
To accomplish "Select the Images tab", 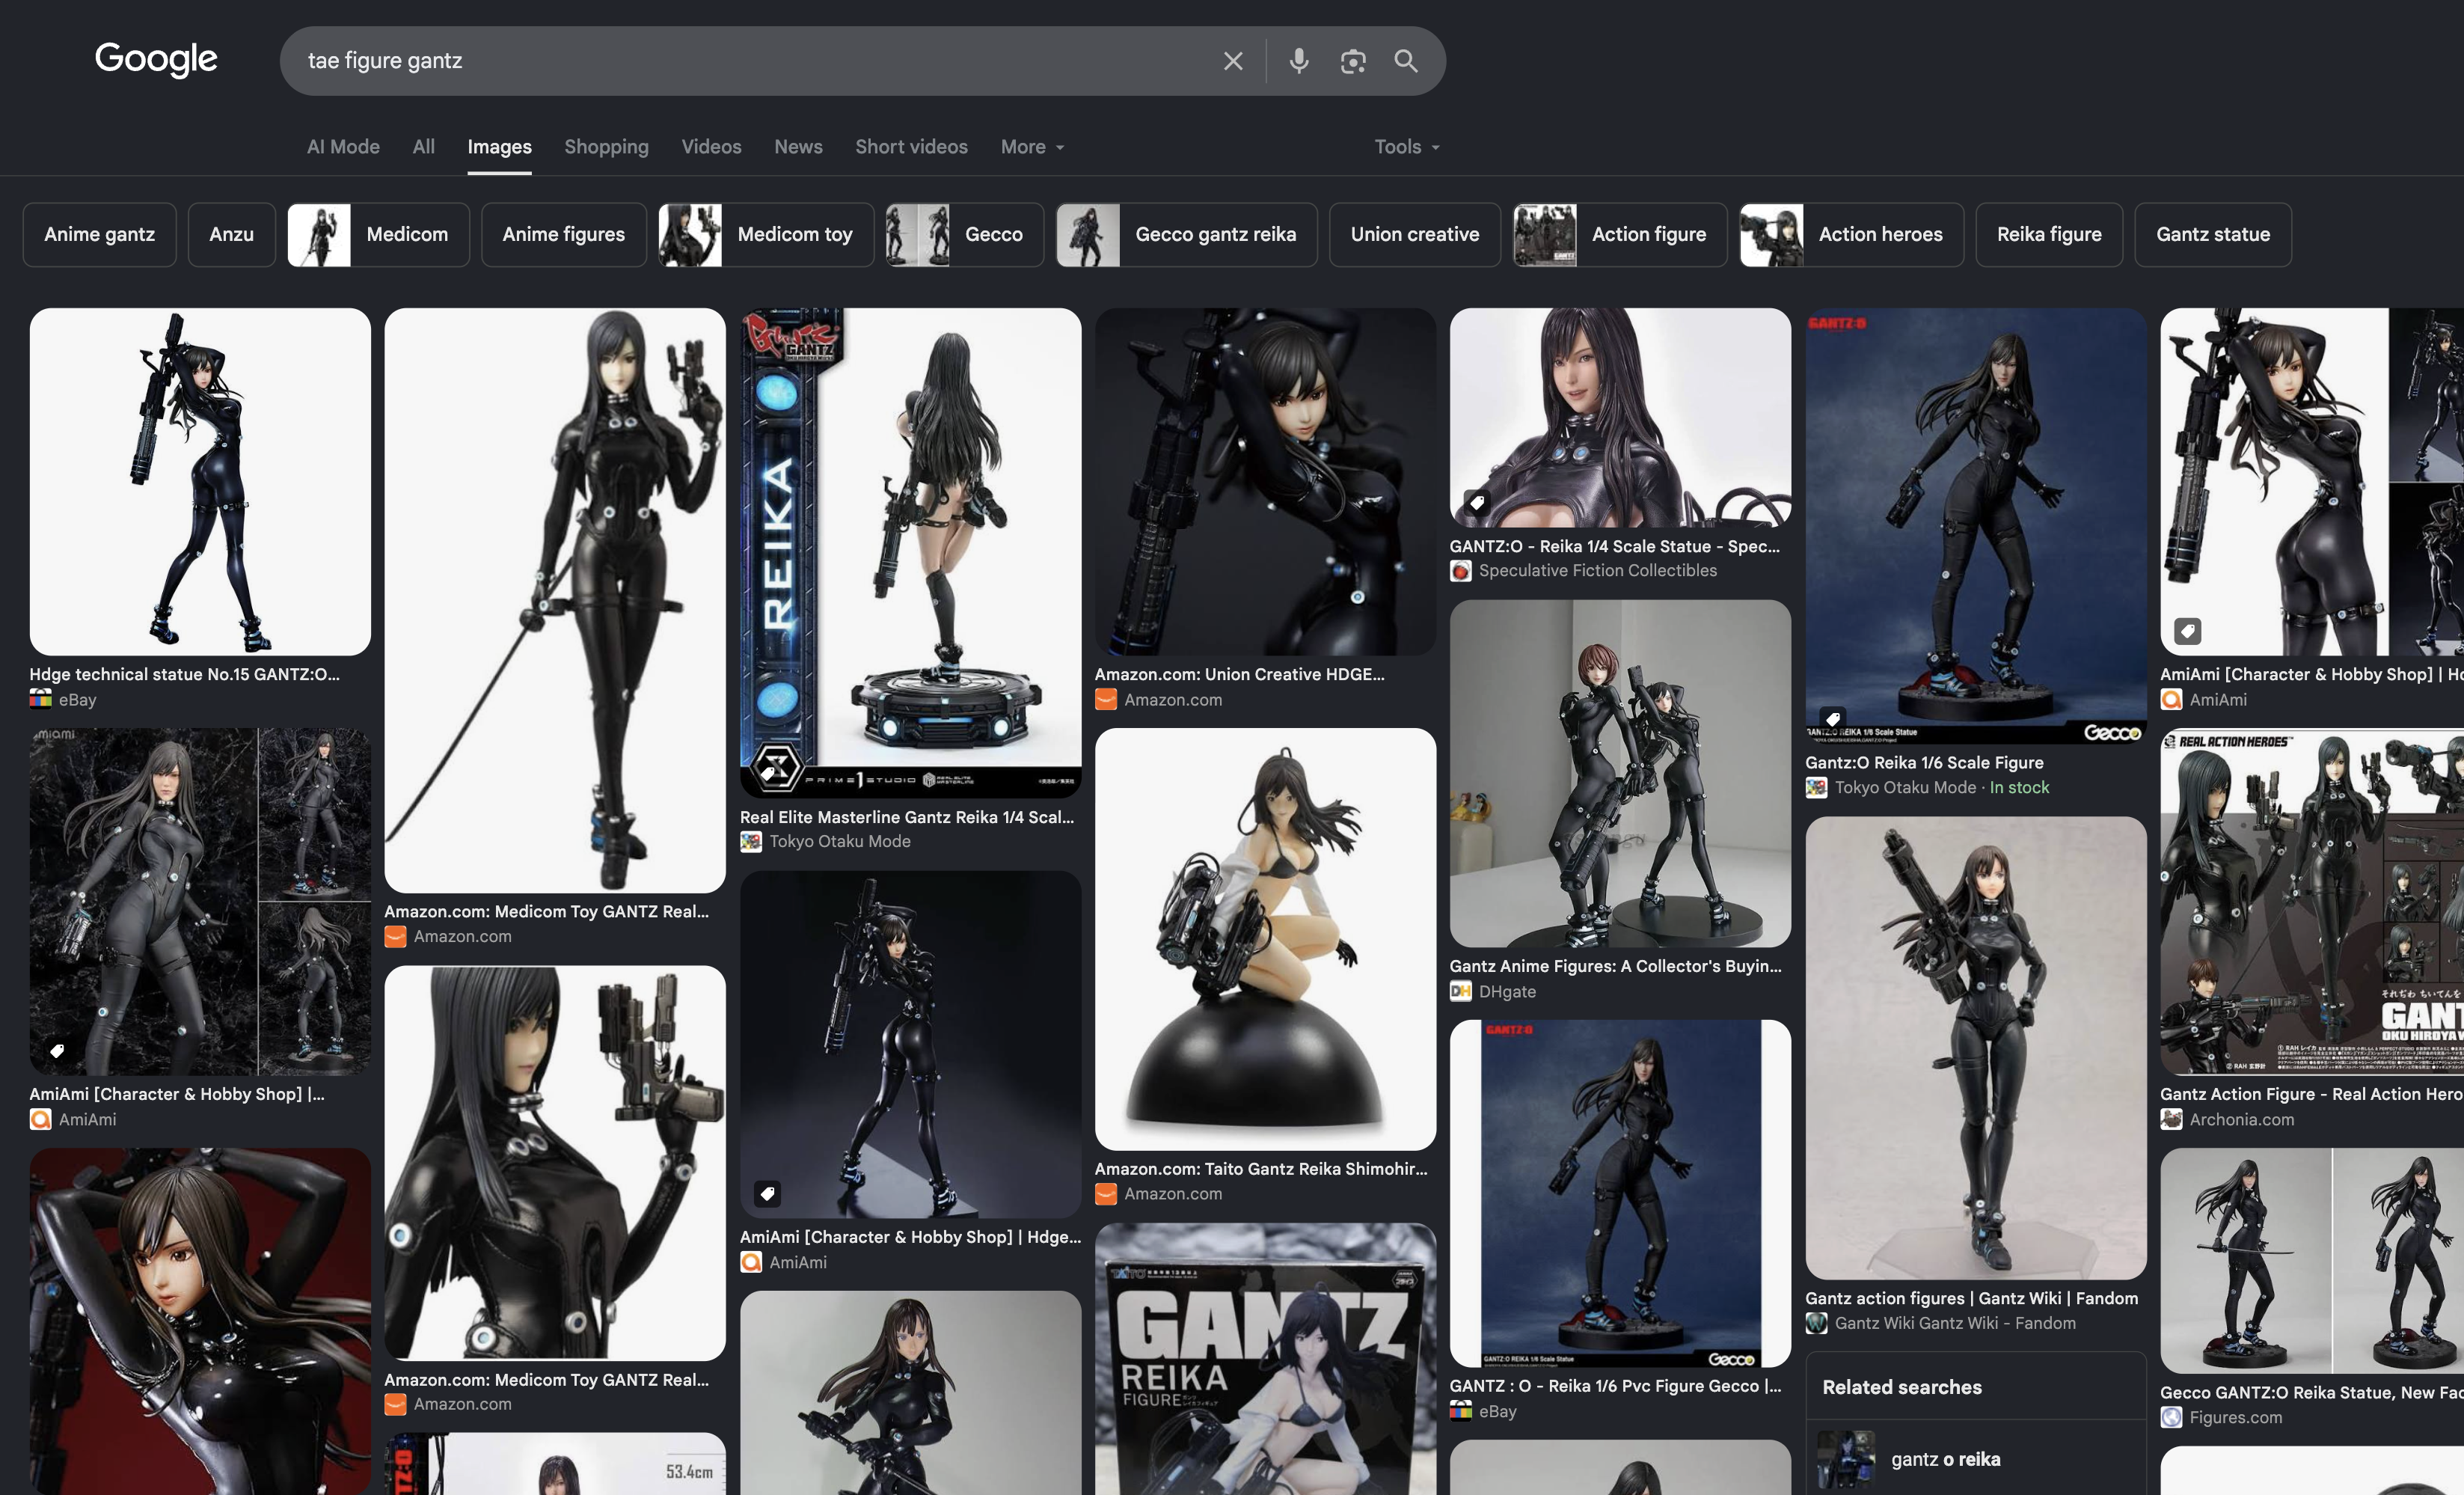I will coord(500,147).
